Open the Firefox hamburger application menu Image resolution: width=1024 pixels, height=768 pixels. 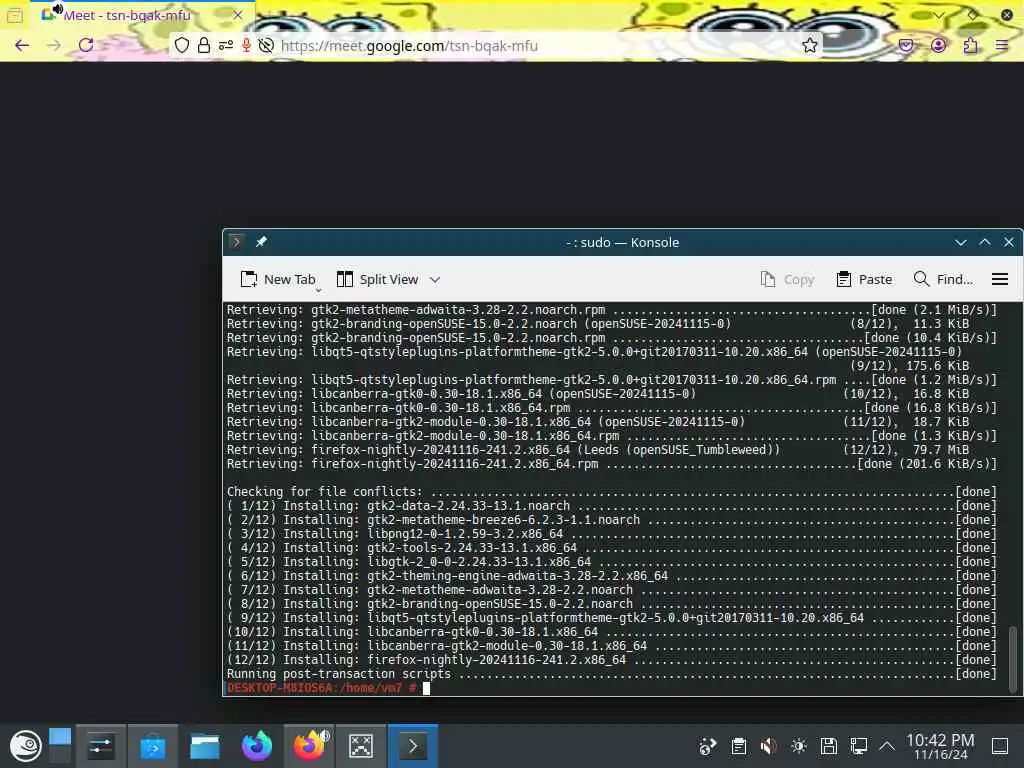tap(1002, 45)
